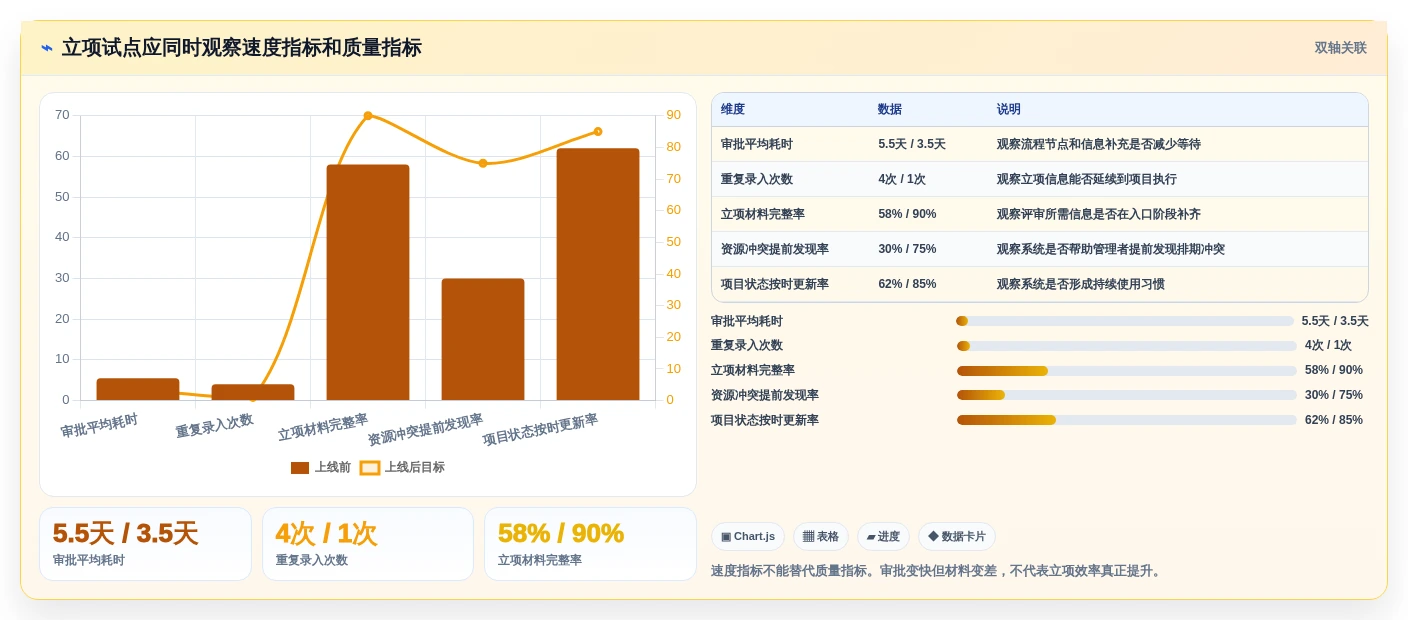This screenshot has height=620, width=1408.
Task: Click the description 观察流程节点和信息补充是否减少等待
Action: coord(1099,145)
